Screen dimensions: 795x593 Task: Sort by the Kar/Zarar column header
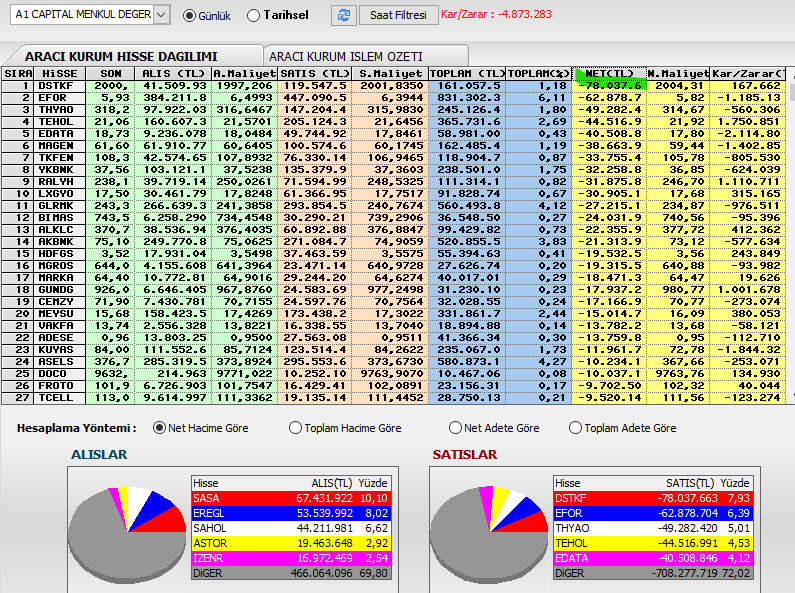click(748, 74)
